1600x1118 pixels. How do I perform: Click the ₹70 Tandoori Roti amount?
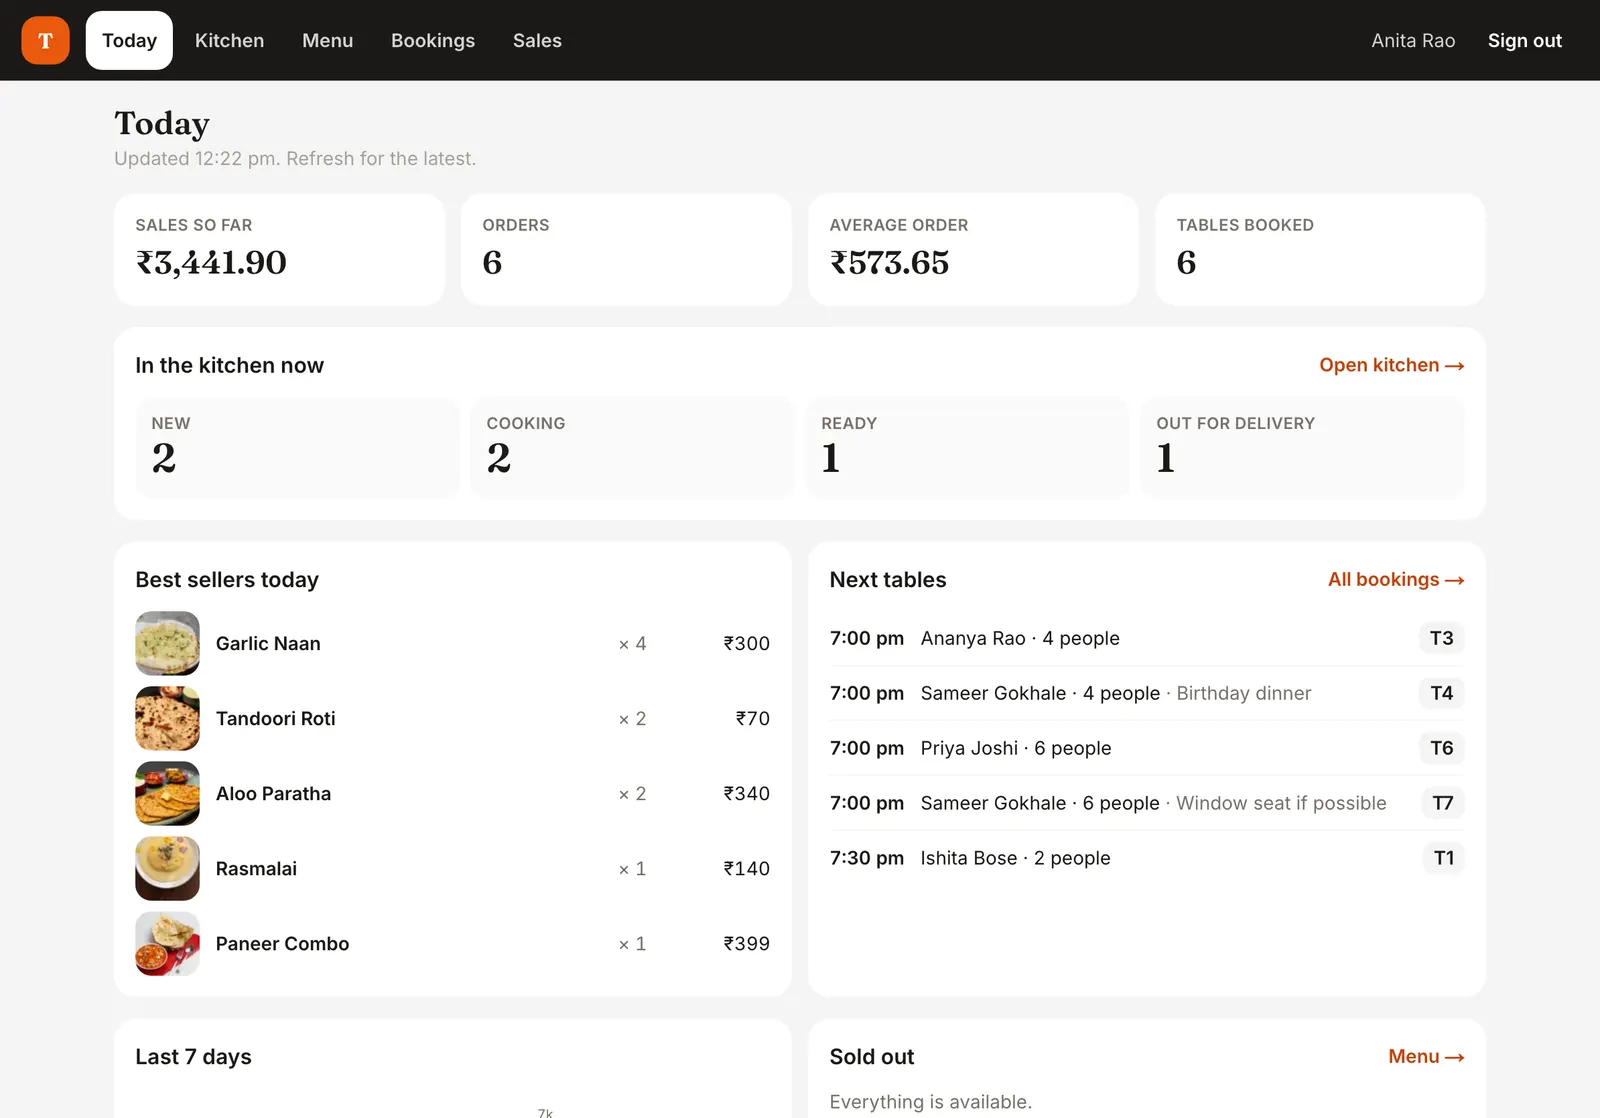click(x=752, y=718)
